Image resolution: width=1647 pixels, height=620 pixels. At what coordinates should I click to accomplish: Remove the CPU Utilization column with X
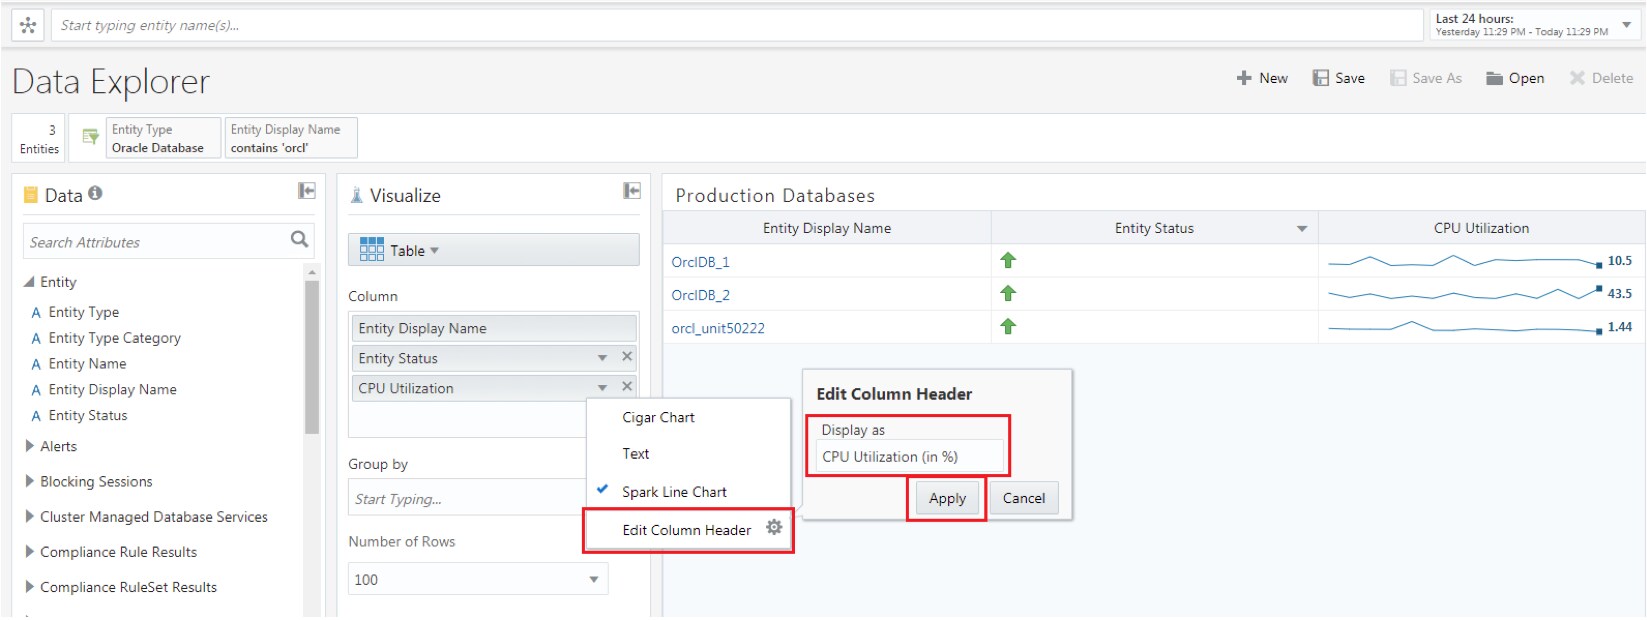[x=627, y=387]
